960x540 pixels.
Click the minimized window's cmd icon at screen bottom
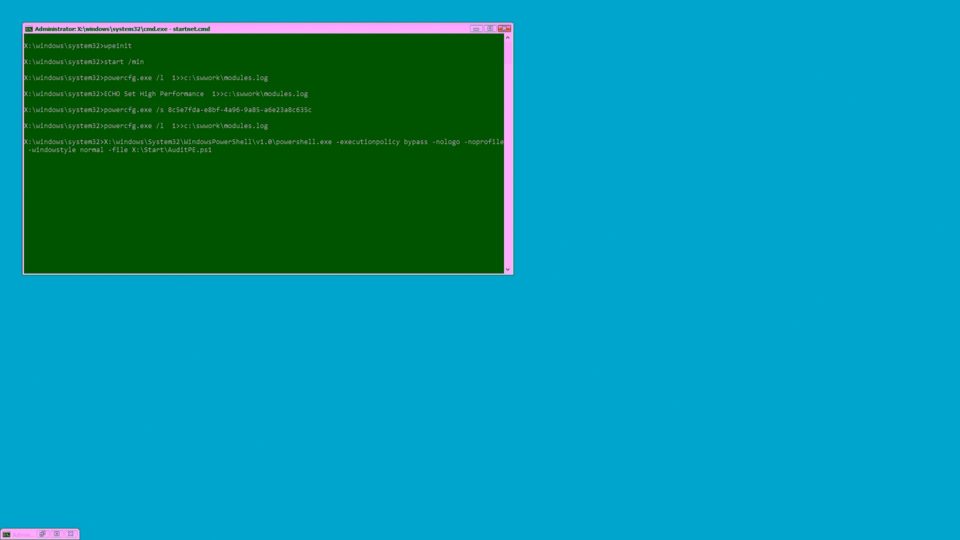click(x=6, y=534)
